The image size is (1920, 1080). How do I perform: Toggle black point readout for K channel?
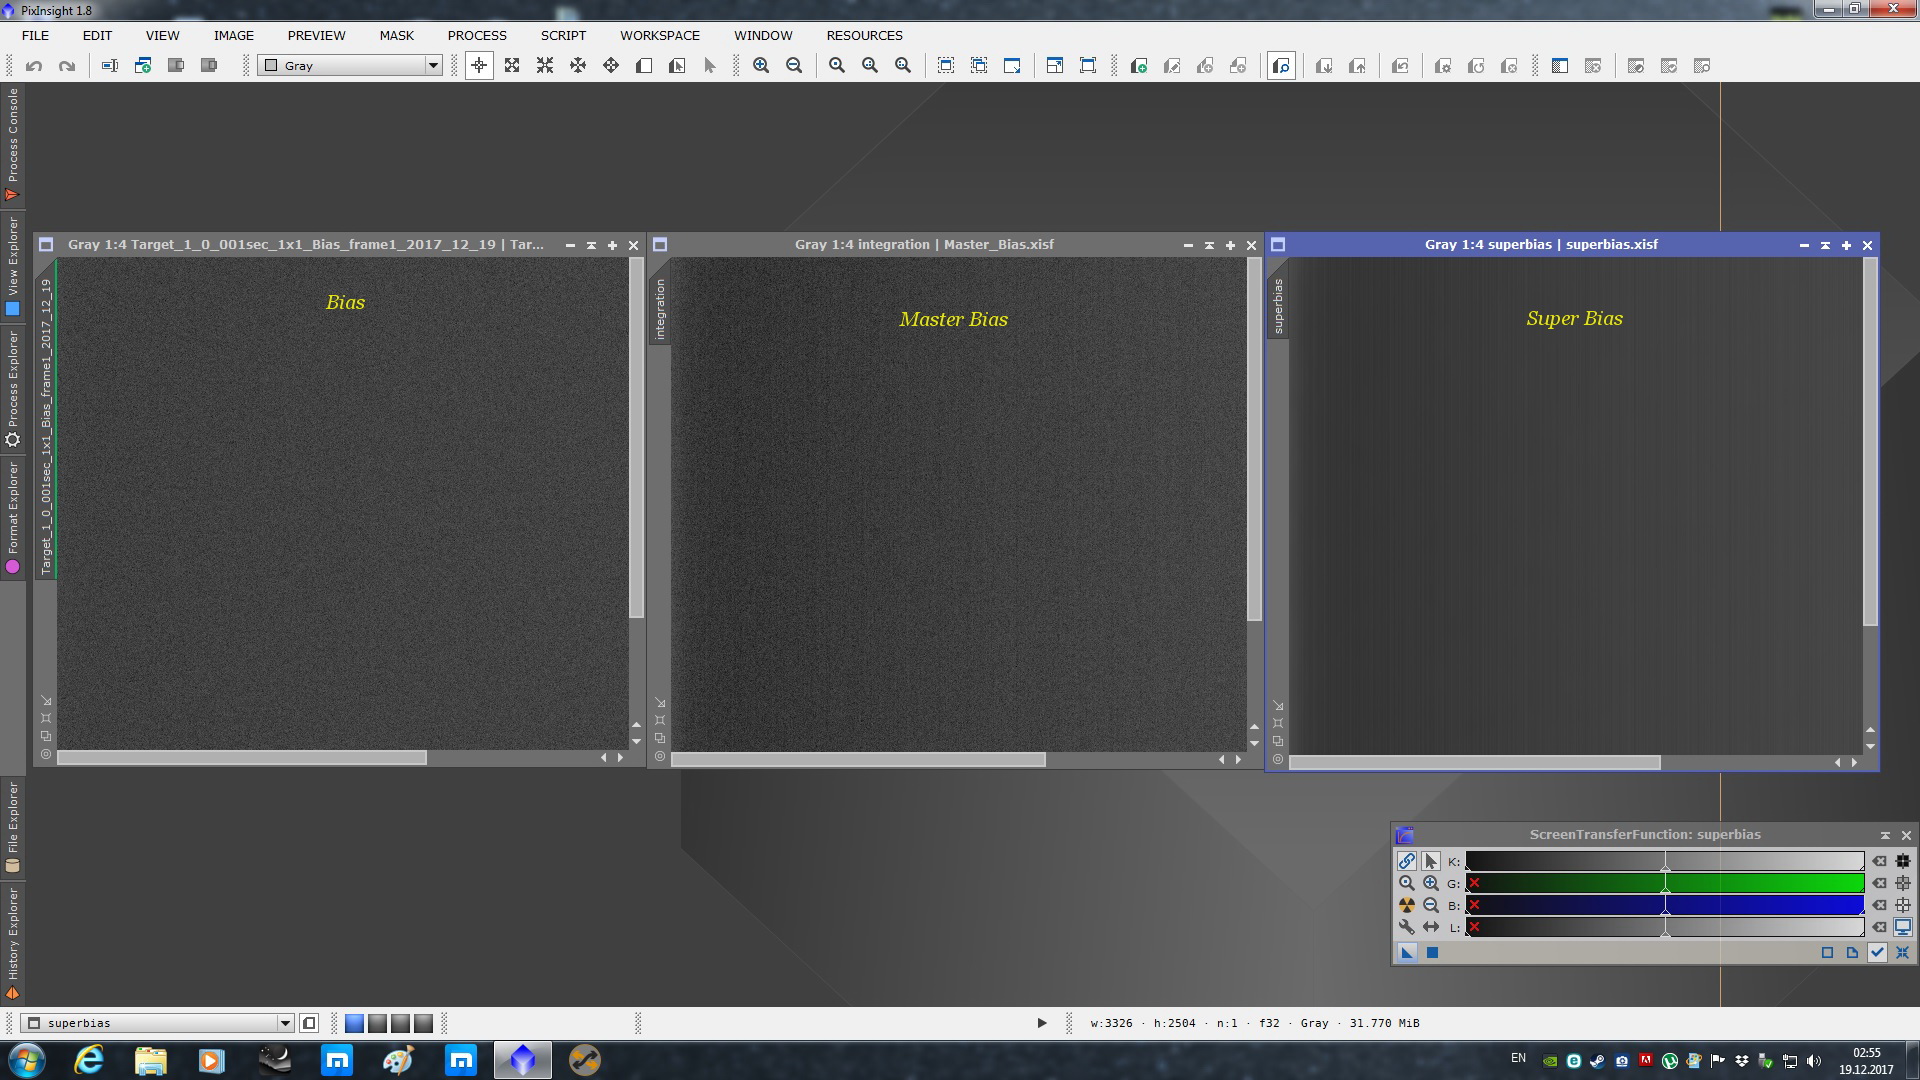point(1903,861)
